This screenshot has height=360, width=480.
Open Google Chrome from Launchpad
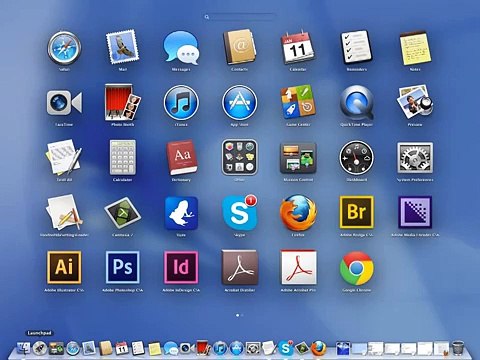click(x=356, y=268)
